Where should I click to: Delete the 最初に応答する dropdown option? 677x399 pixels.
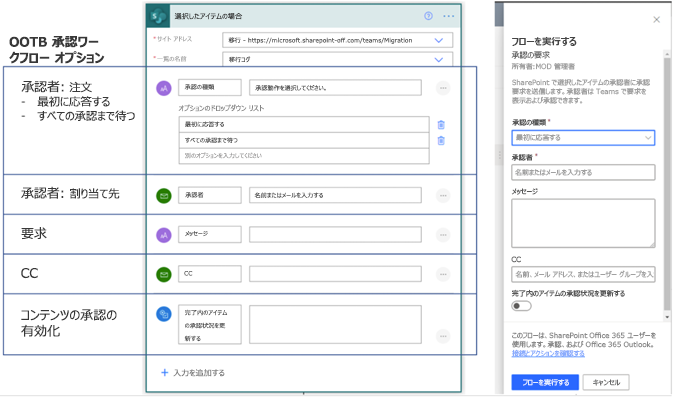coord(441,125)
